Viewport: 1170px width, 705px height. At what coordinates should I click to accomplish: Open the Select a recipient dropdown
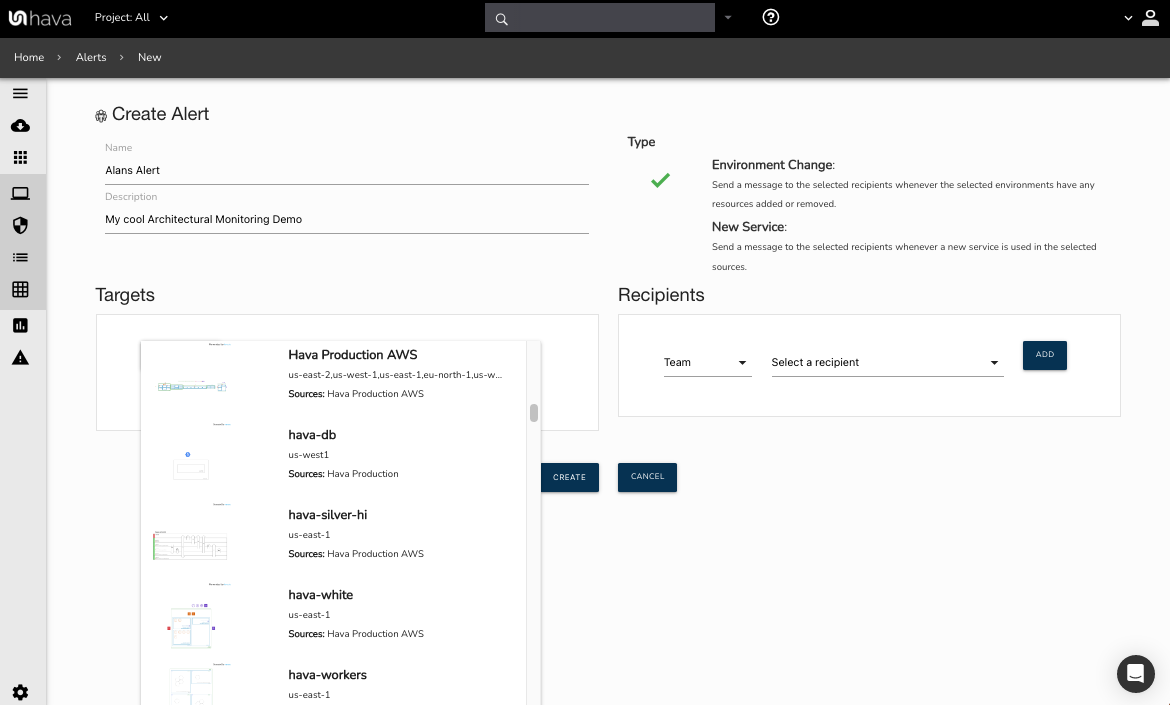click(x=887, y=363)
